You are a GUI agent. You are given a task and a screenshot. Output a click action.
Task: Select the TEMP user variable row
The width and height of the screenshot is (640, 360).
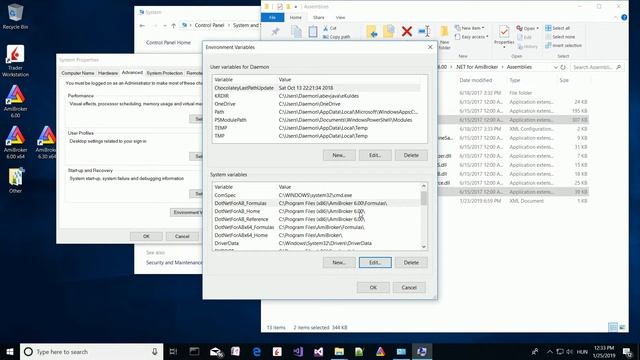point(316,128)
